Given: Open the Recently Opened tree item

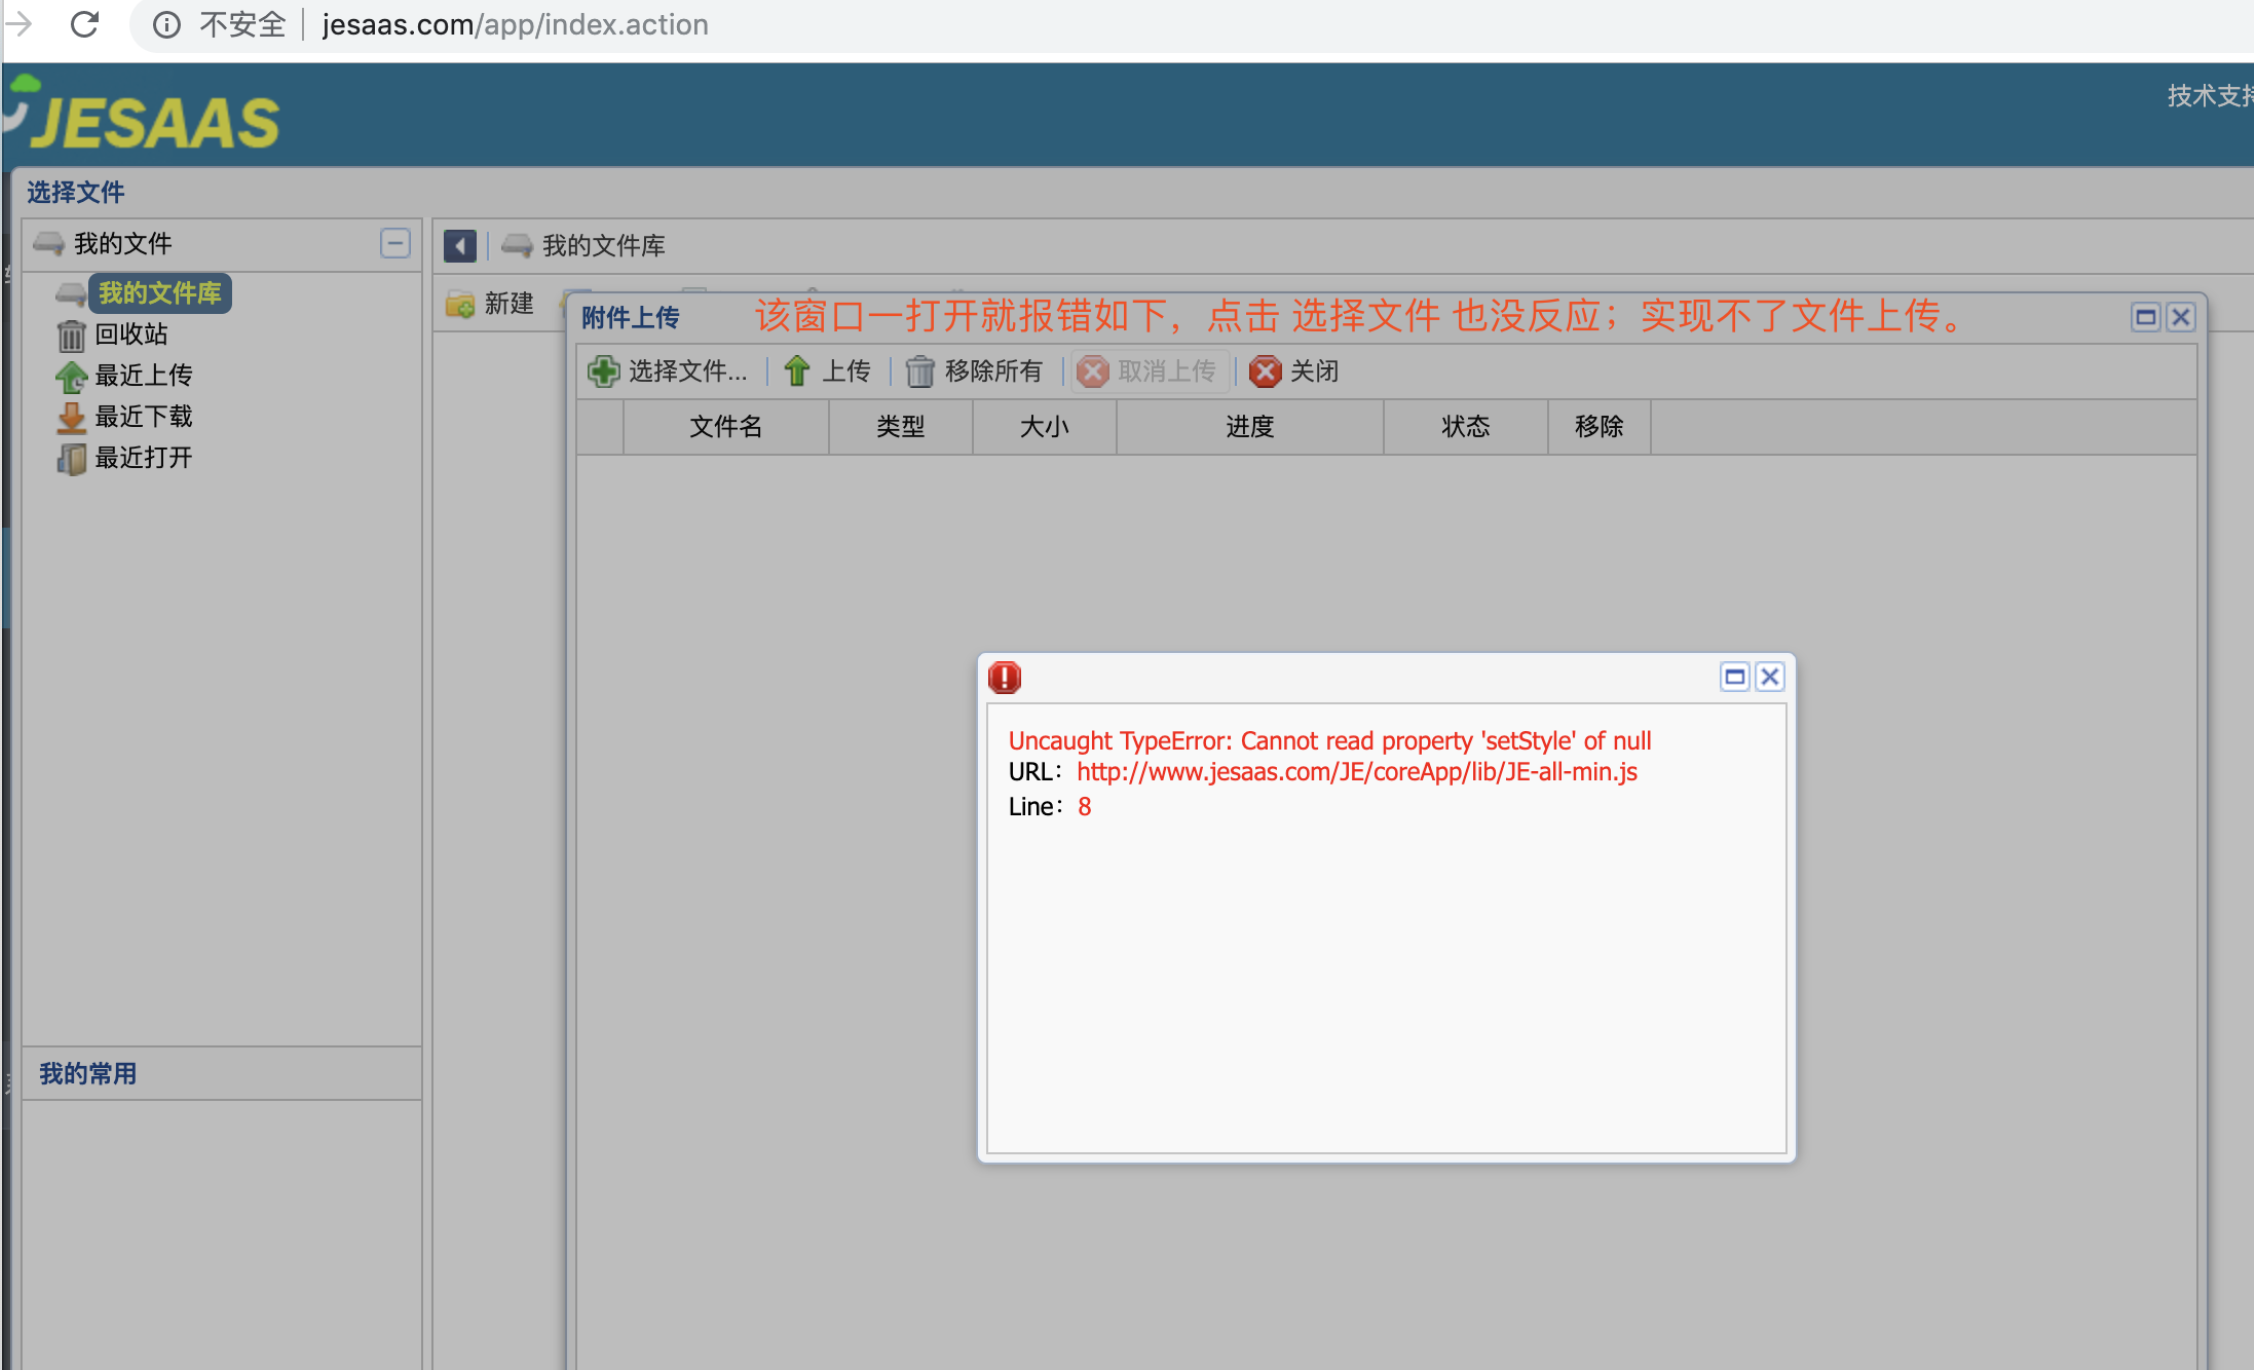Looking at the screenshot, I should pyautogui.click(x=142, y=457).
